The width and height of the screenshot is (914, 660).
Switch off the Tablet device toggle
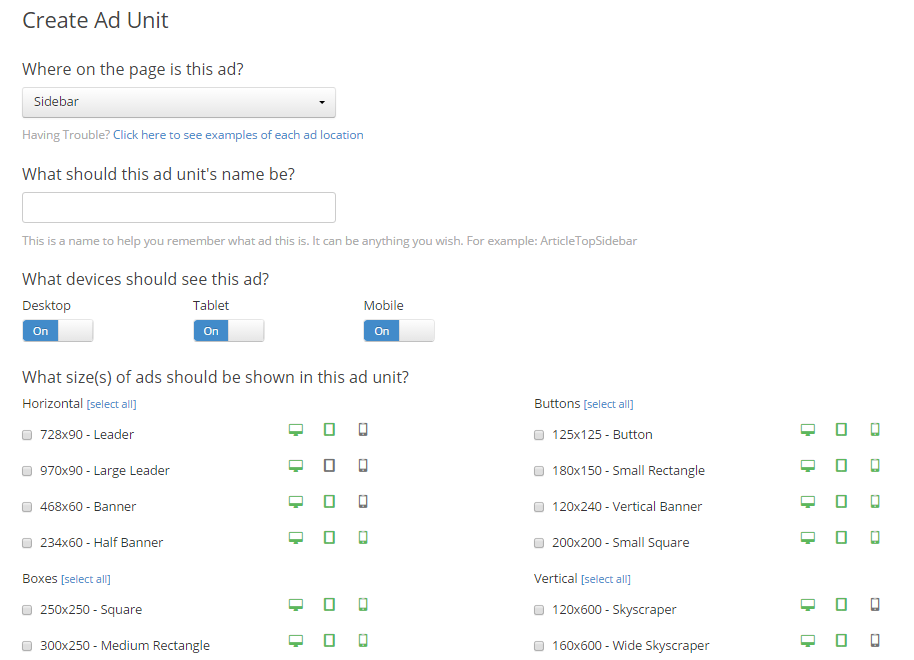coord(229,331)
